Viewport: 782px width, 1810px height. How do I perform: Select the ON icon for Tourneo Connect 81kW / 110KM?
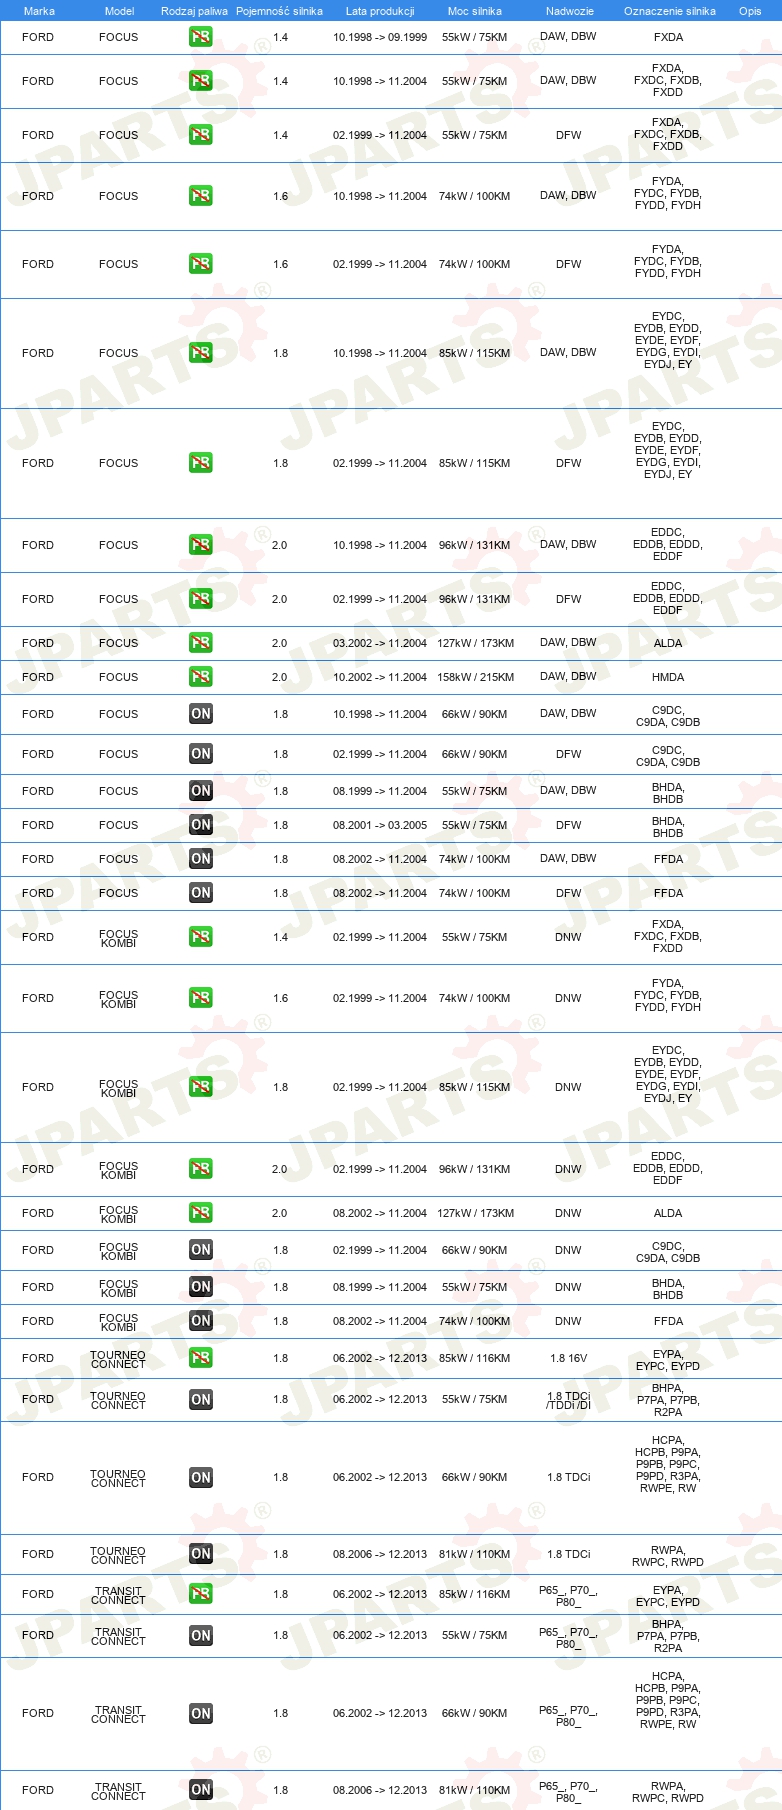[201, 1554]
